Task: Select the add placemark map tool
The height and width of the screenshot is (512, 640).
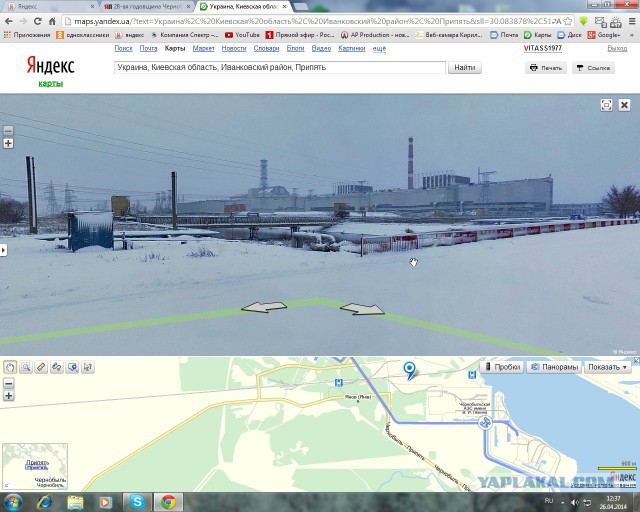Action: click(72, 367)
